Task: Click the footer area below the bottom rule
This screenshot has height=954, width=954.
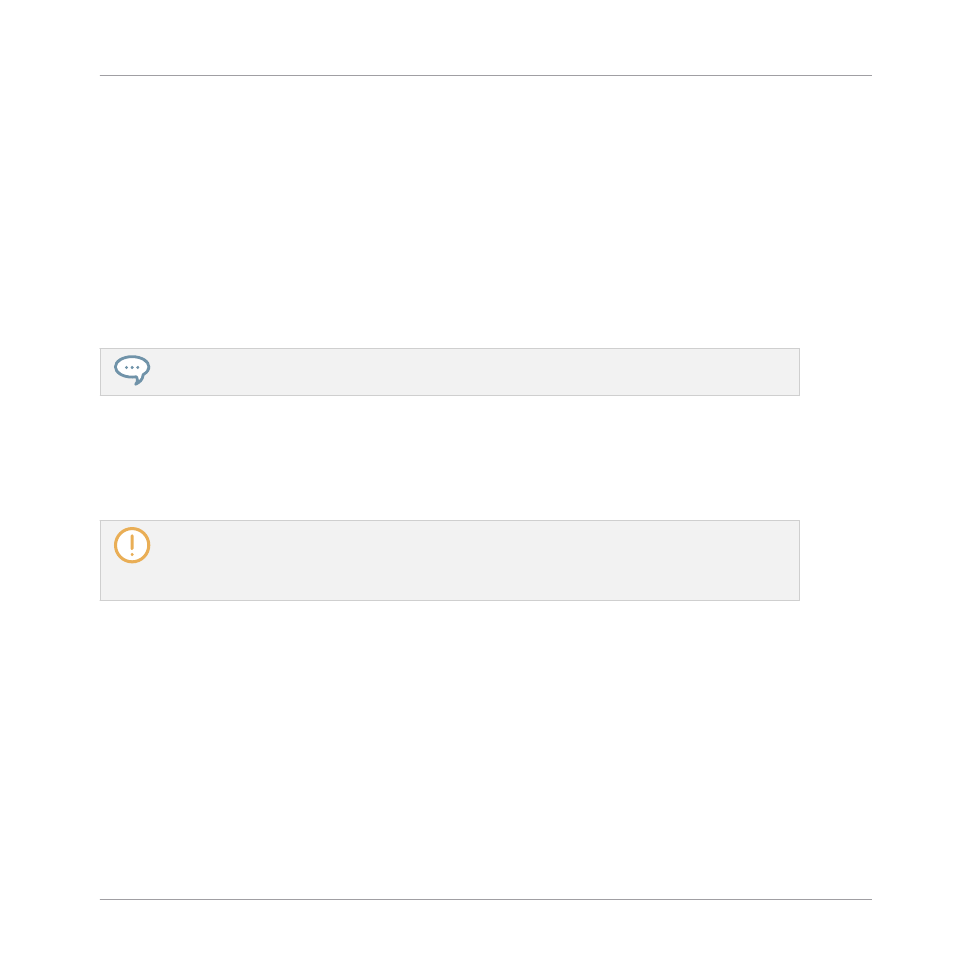Action: coord(486,927)
